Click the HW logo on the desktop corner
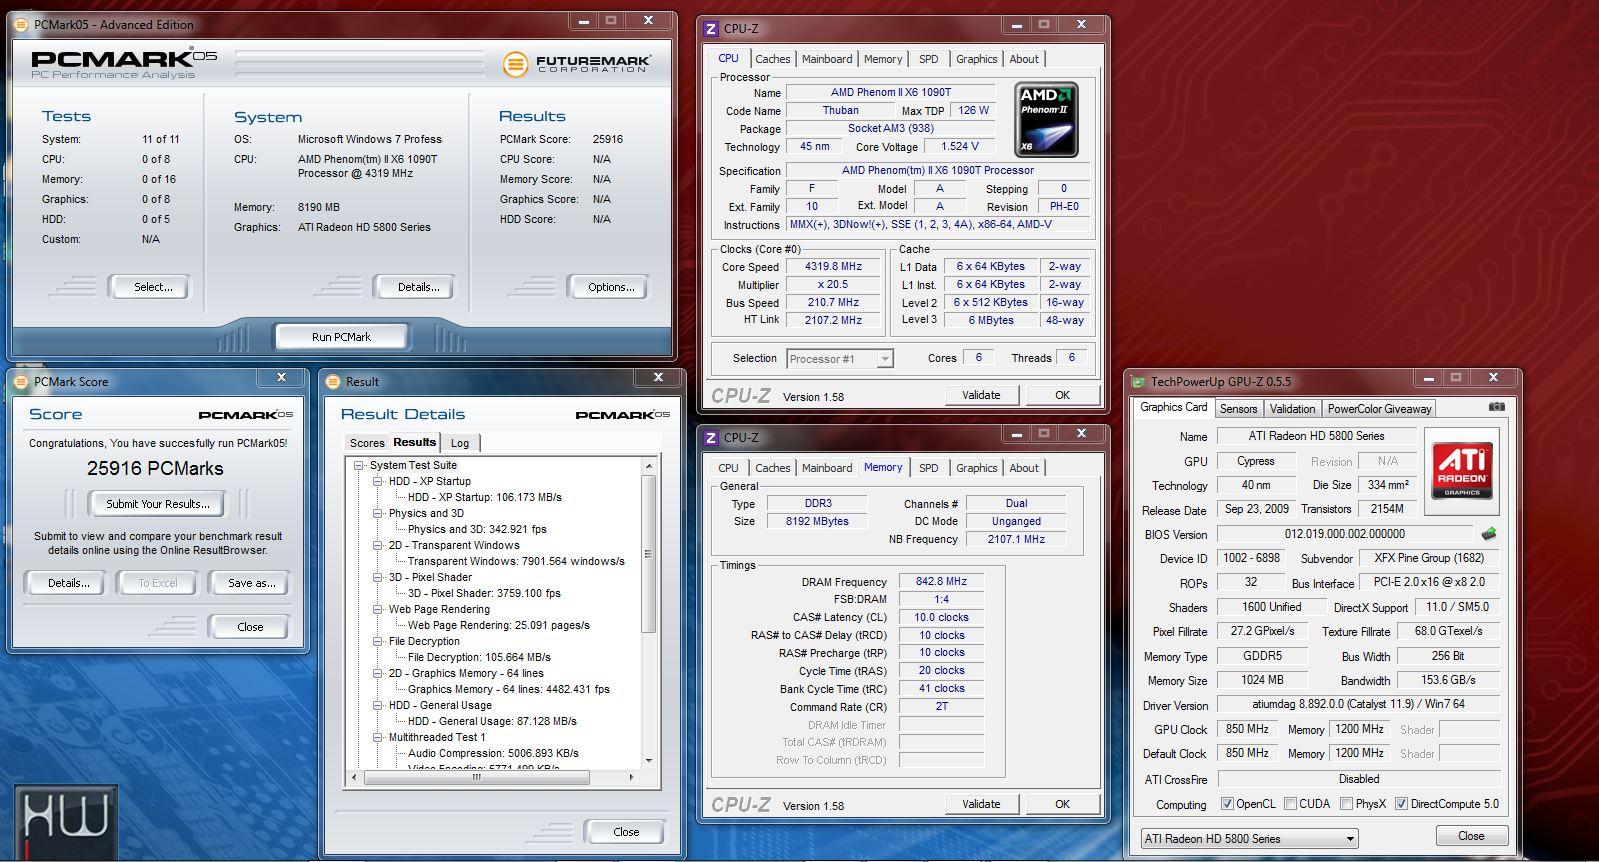The height and width of the screenshot is (862, 1599). tap(66, 821)
